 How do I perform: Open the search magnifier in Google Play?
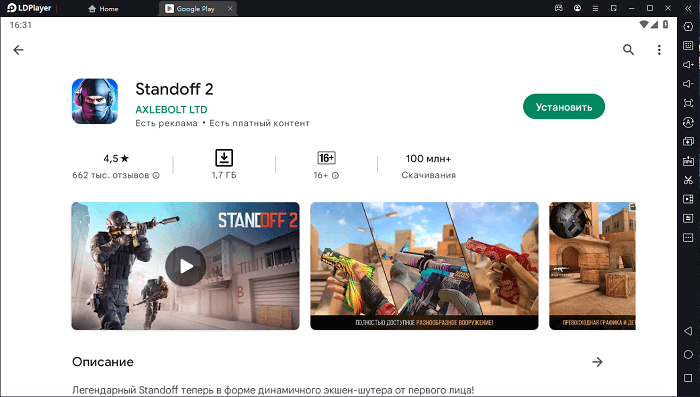pos(628,50)
